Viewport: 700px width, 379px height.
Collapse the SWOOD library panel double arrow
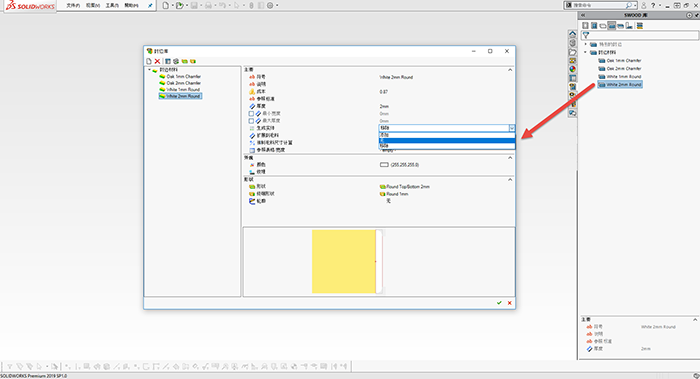(583, 15)
